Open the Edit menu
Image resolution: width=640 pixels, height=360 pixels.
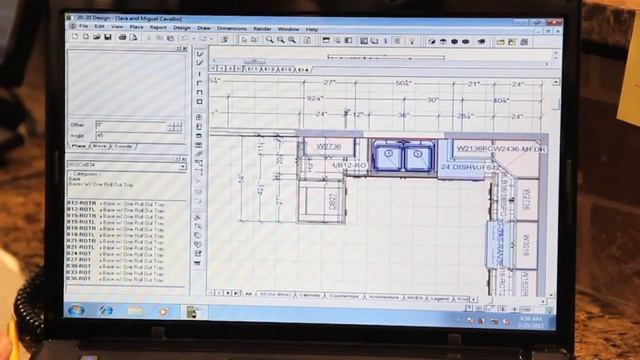point(99,27)
